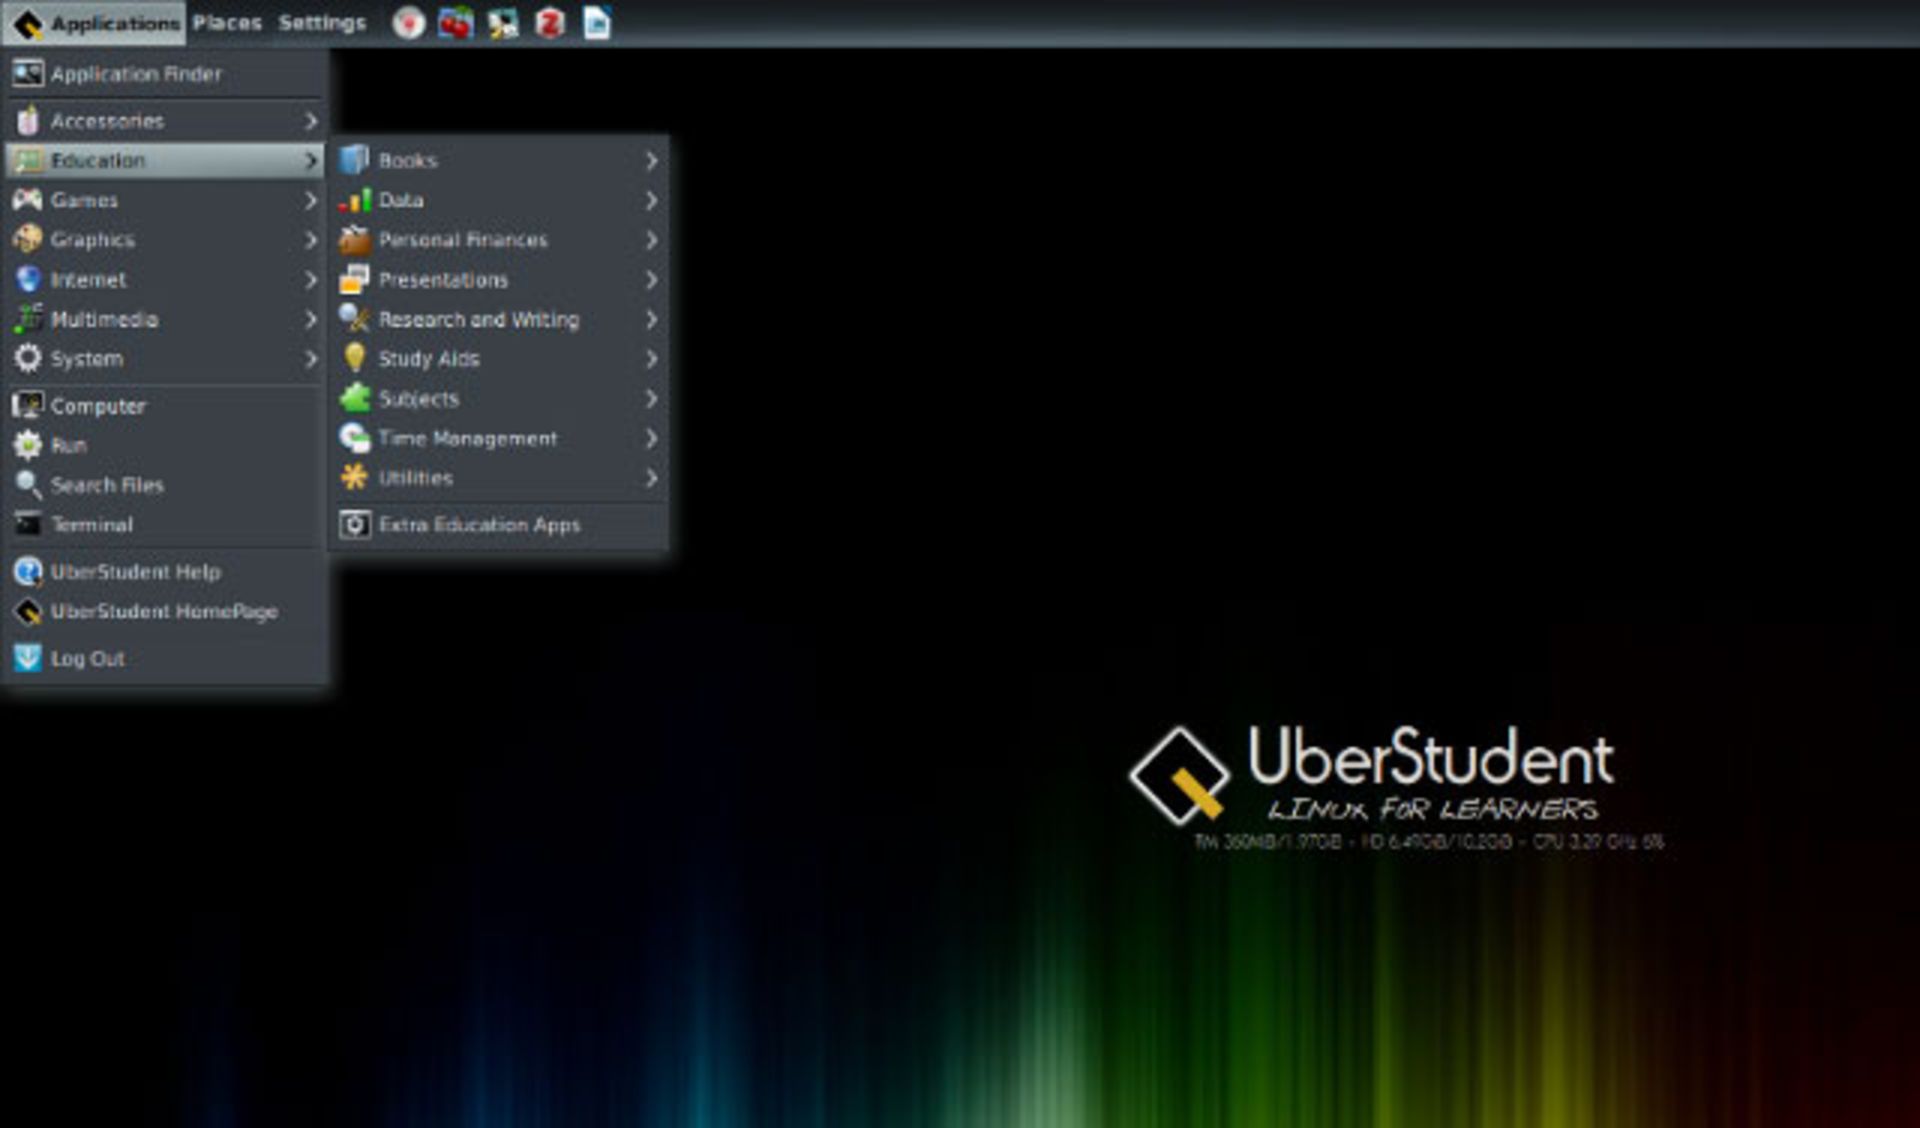Expand the Games submenu arrow
The height and width of the screenshot is (1128, 1920).
point(311,200)
